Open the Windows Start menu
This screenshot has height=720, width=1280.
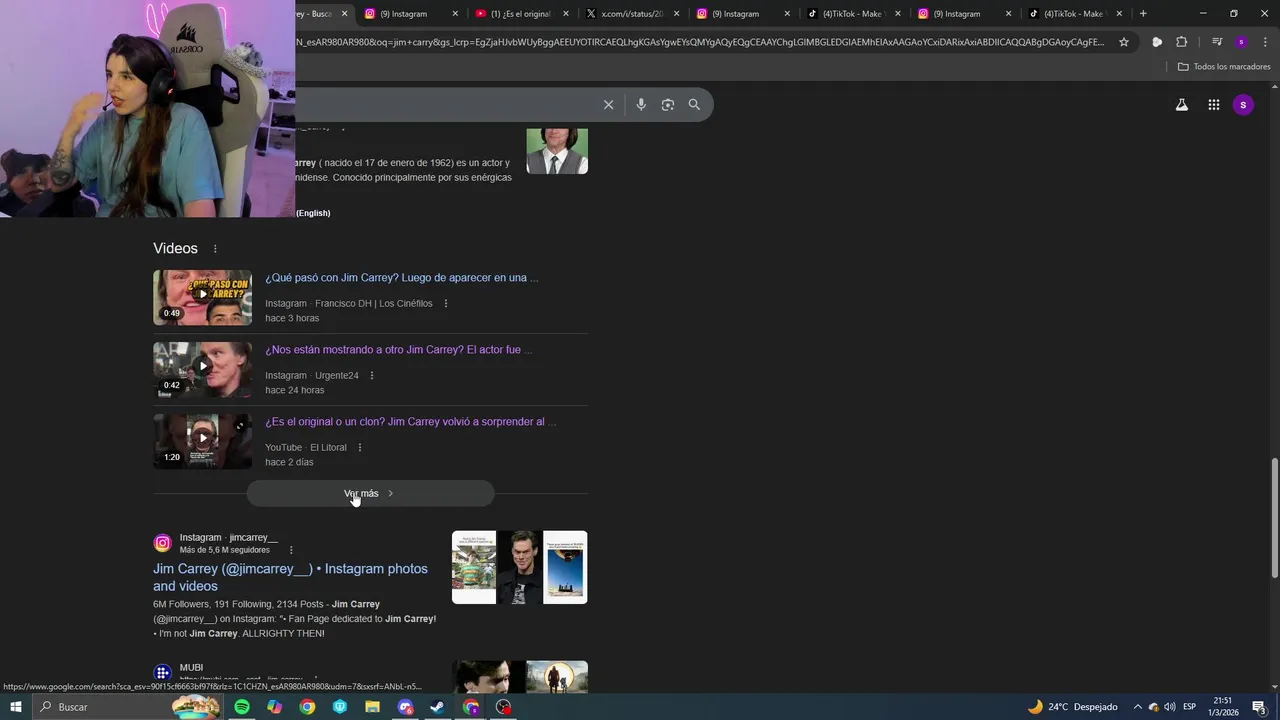[15, 707]
